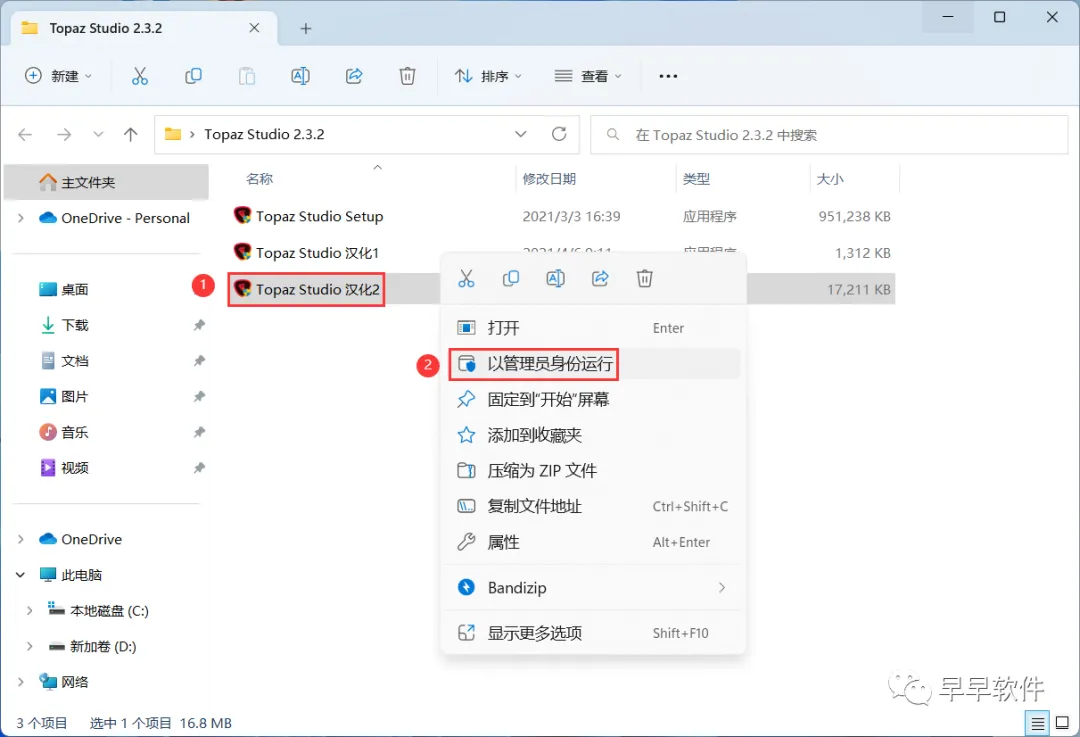Switch to large thumbnails view icon in the status bar

(1063, 723)
